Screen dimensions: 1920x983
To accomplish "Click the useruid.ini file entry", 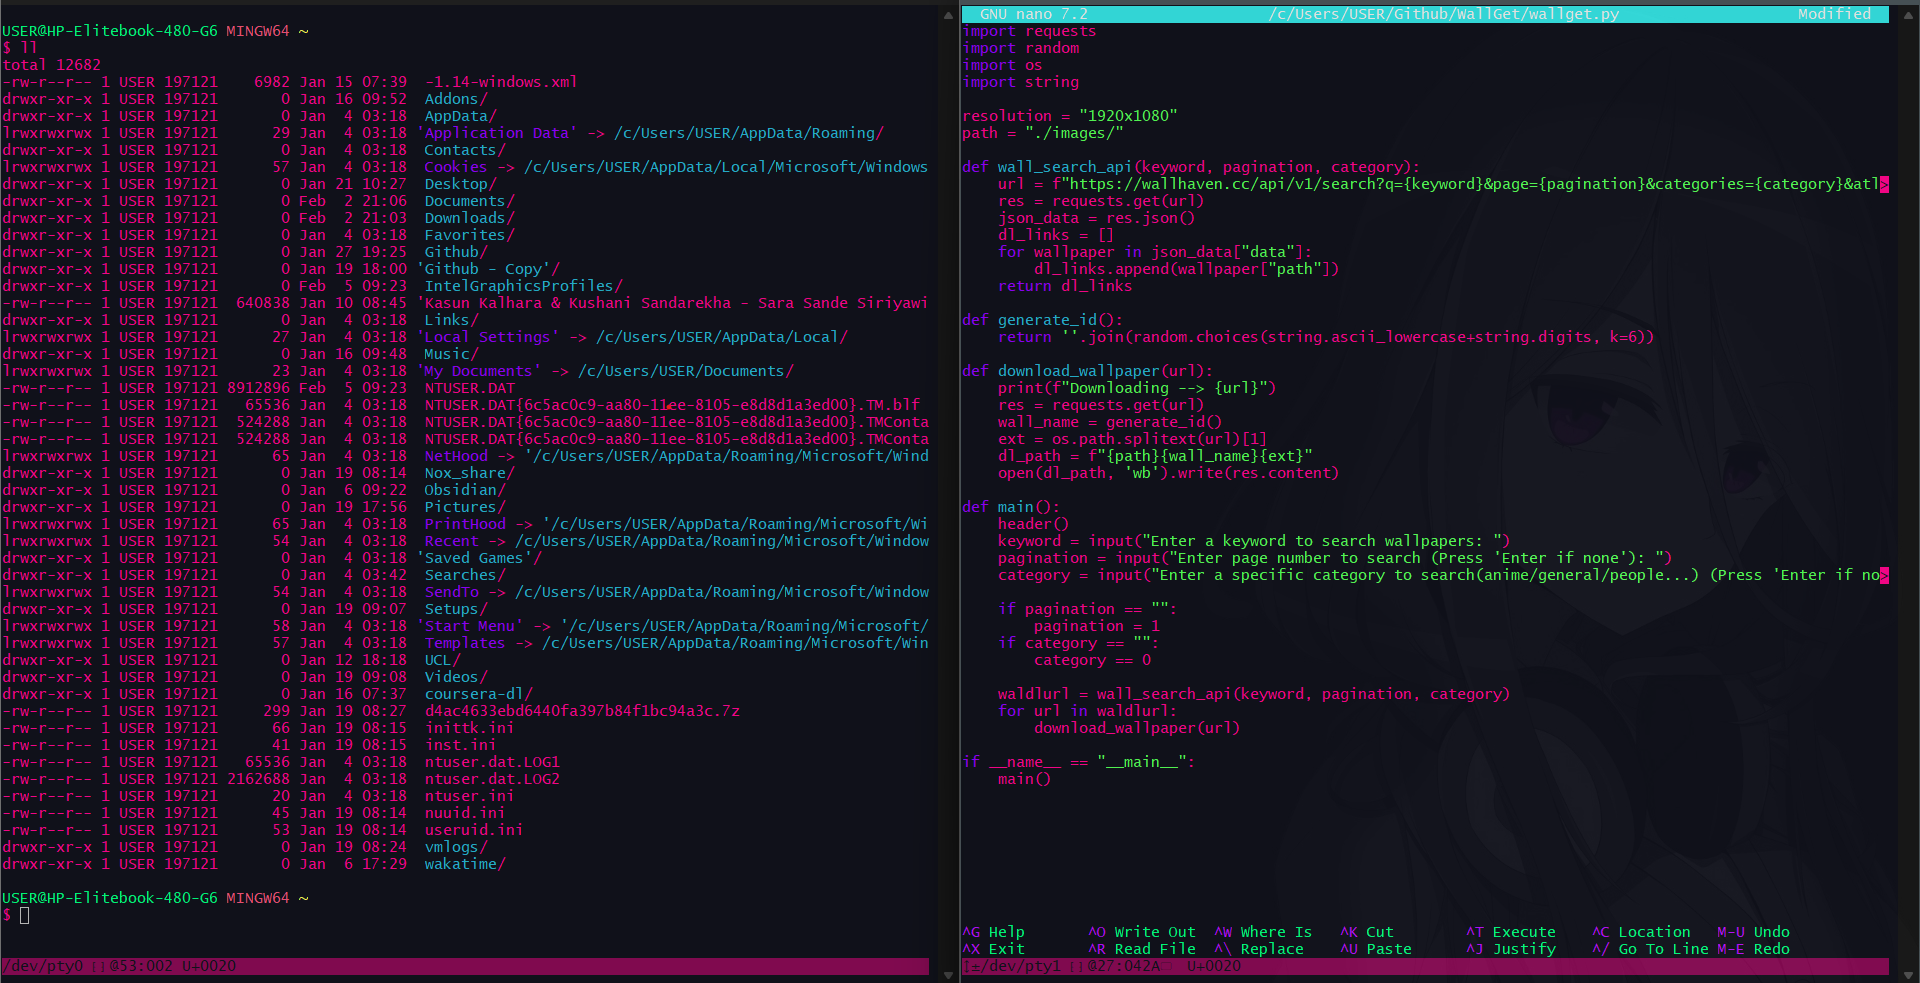I will [473, 830].
